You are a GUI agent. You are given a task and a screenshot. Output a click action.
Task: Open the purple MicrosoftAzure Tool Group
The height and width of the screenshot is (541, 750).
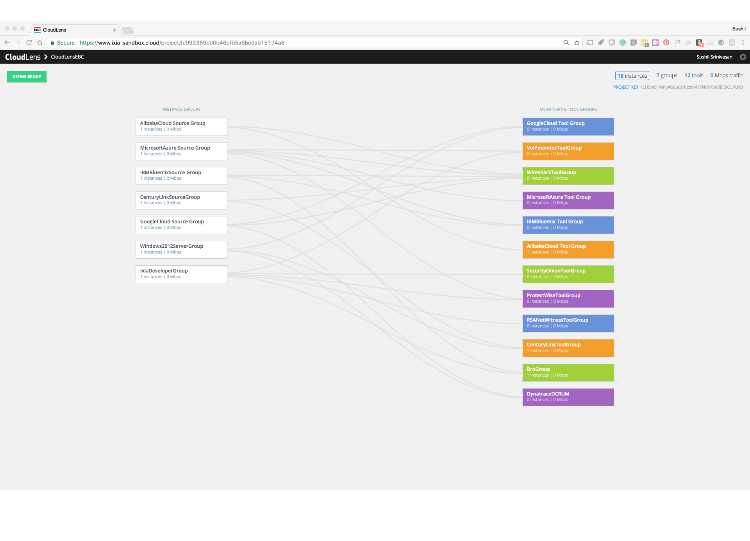pos(568,200)
